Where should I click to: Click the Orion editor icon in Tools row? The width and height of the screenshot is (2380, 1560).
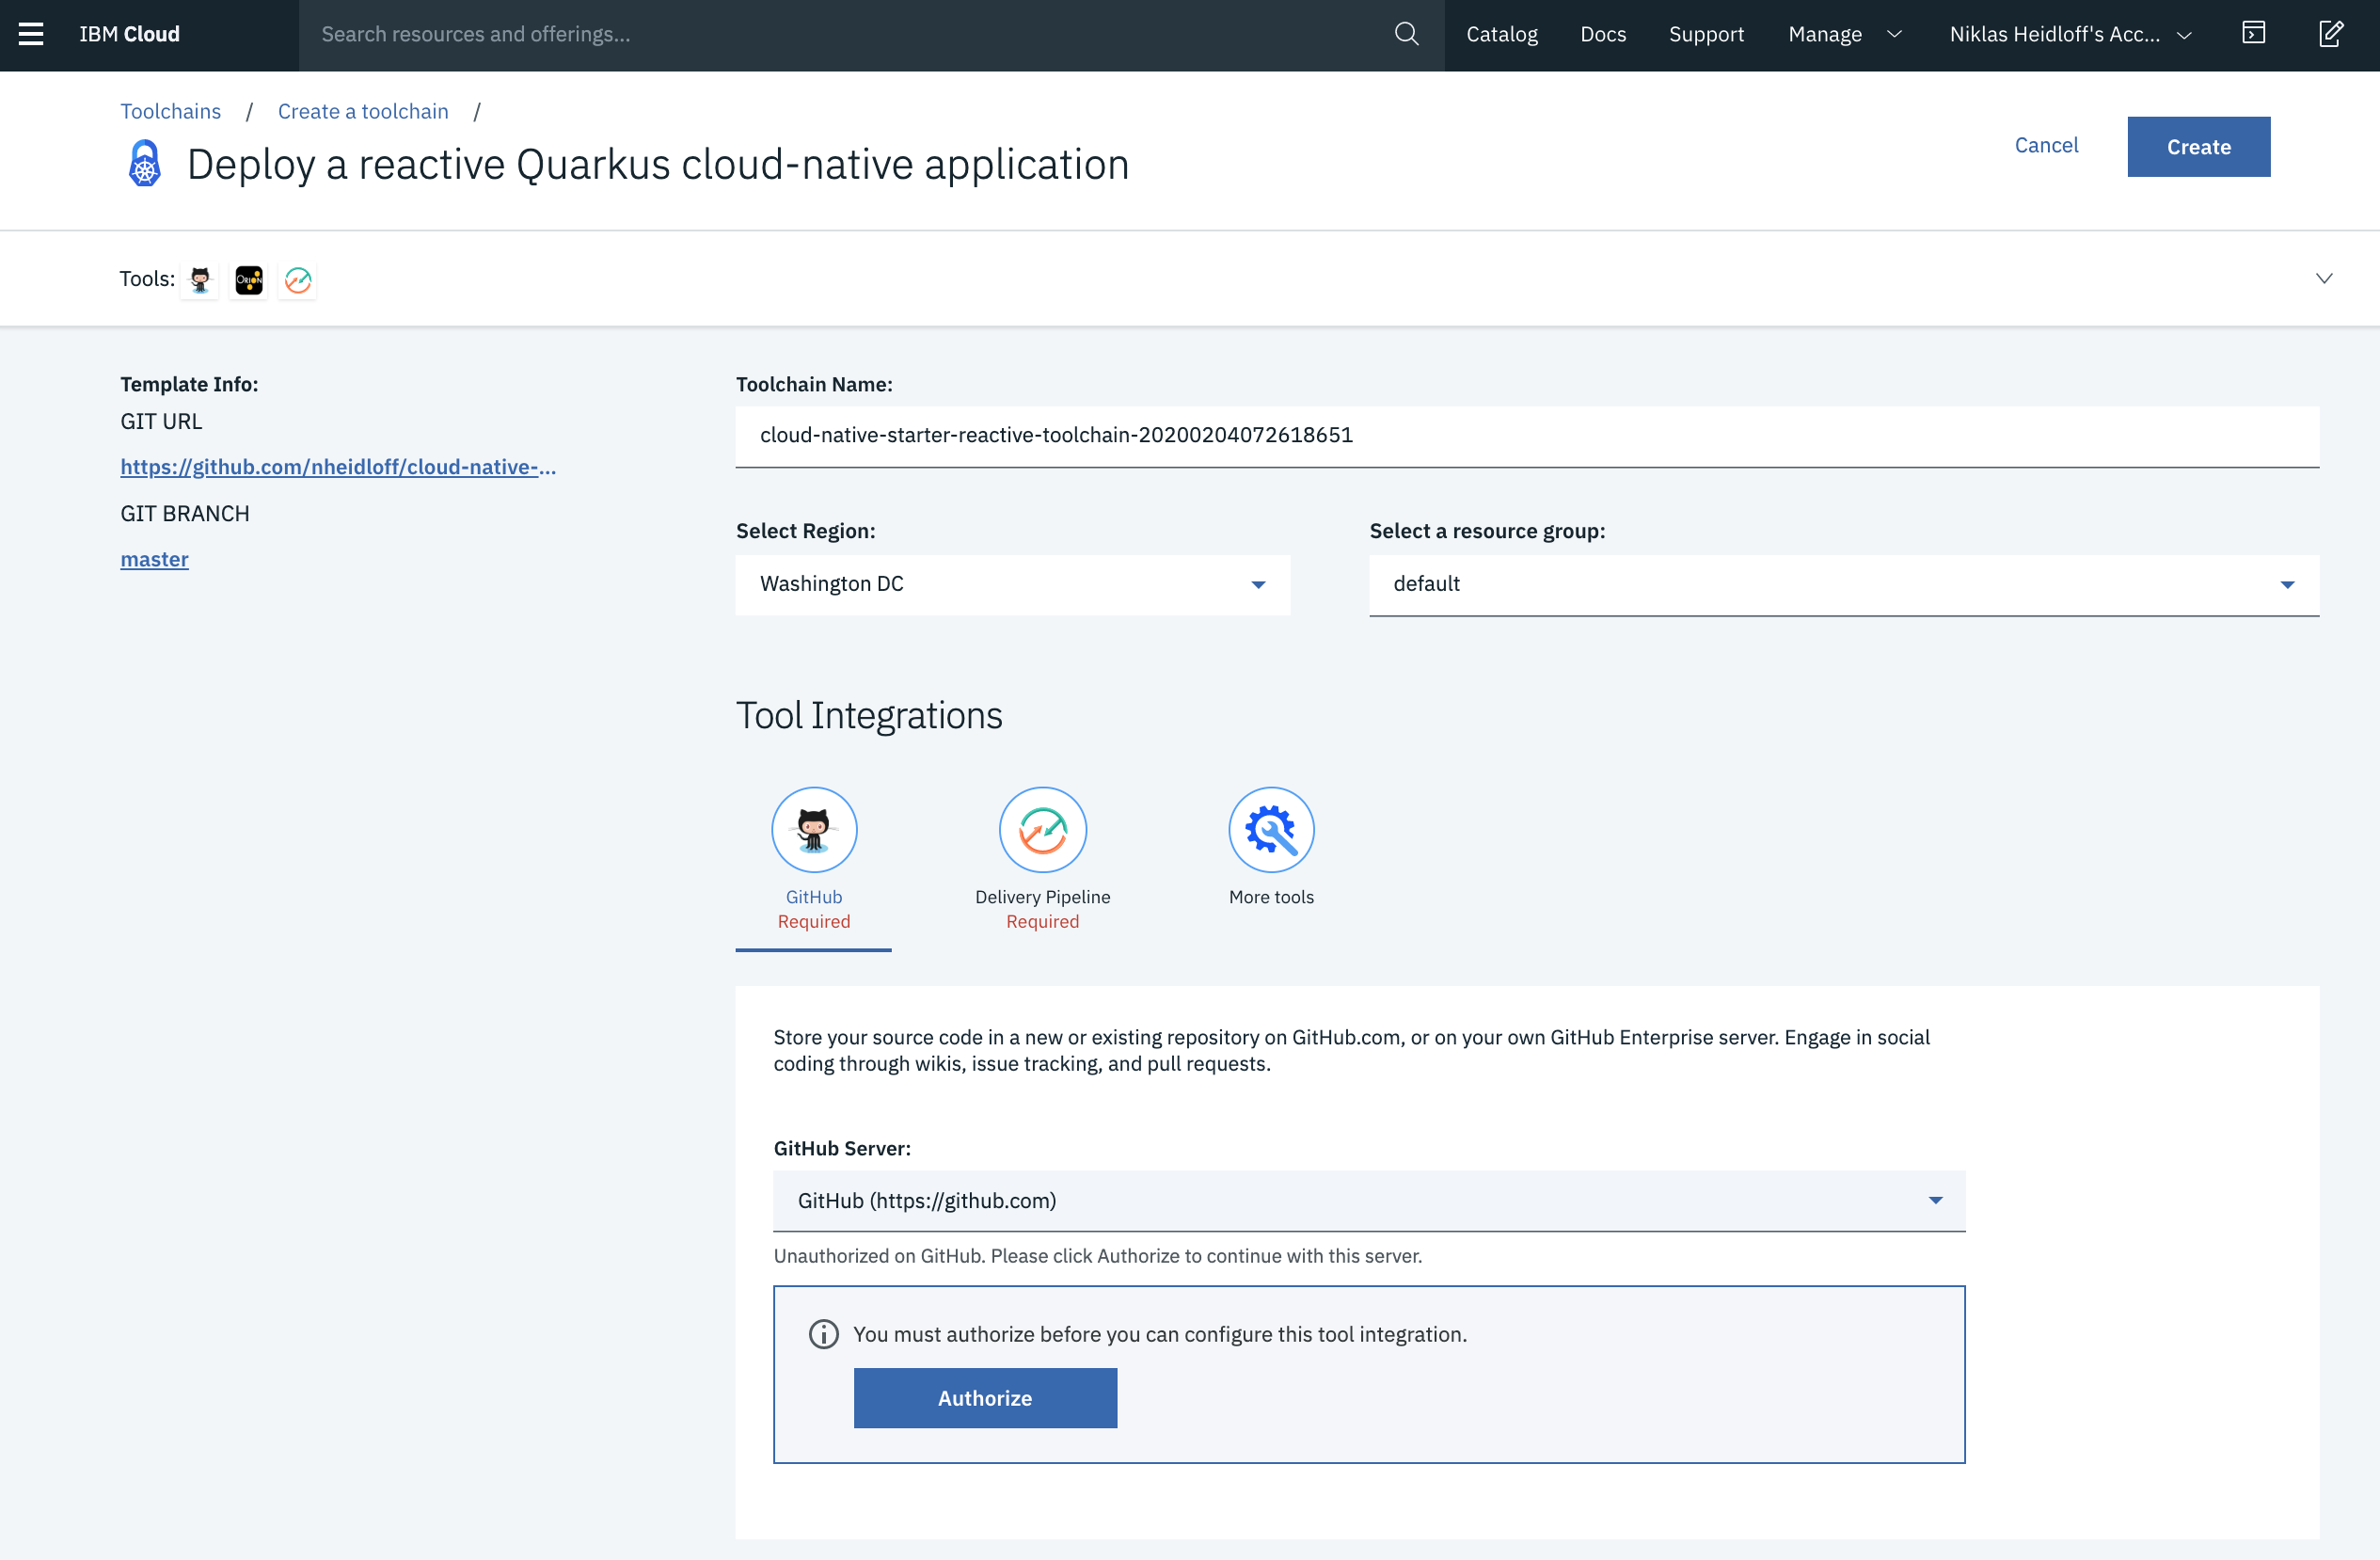tap(249, 280)
